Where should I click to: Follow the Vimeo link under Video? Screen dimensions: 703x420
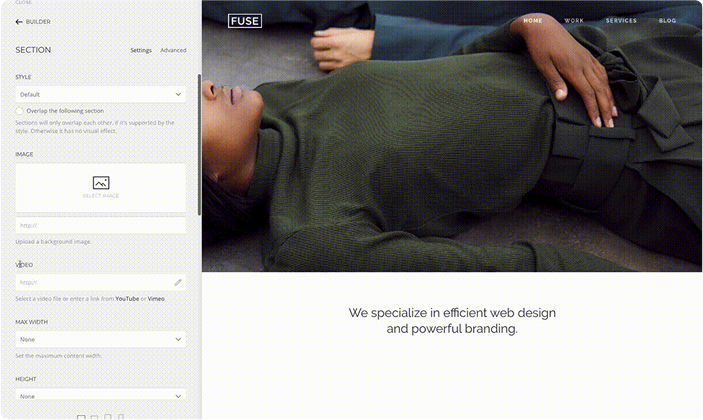pyautogui.click(x=156, y=299)
